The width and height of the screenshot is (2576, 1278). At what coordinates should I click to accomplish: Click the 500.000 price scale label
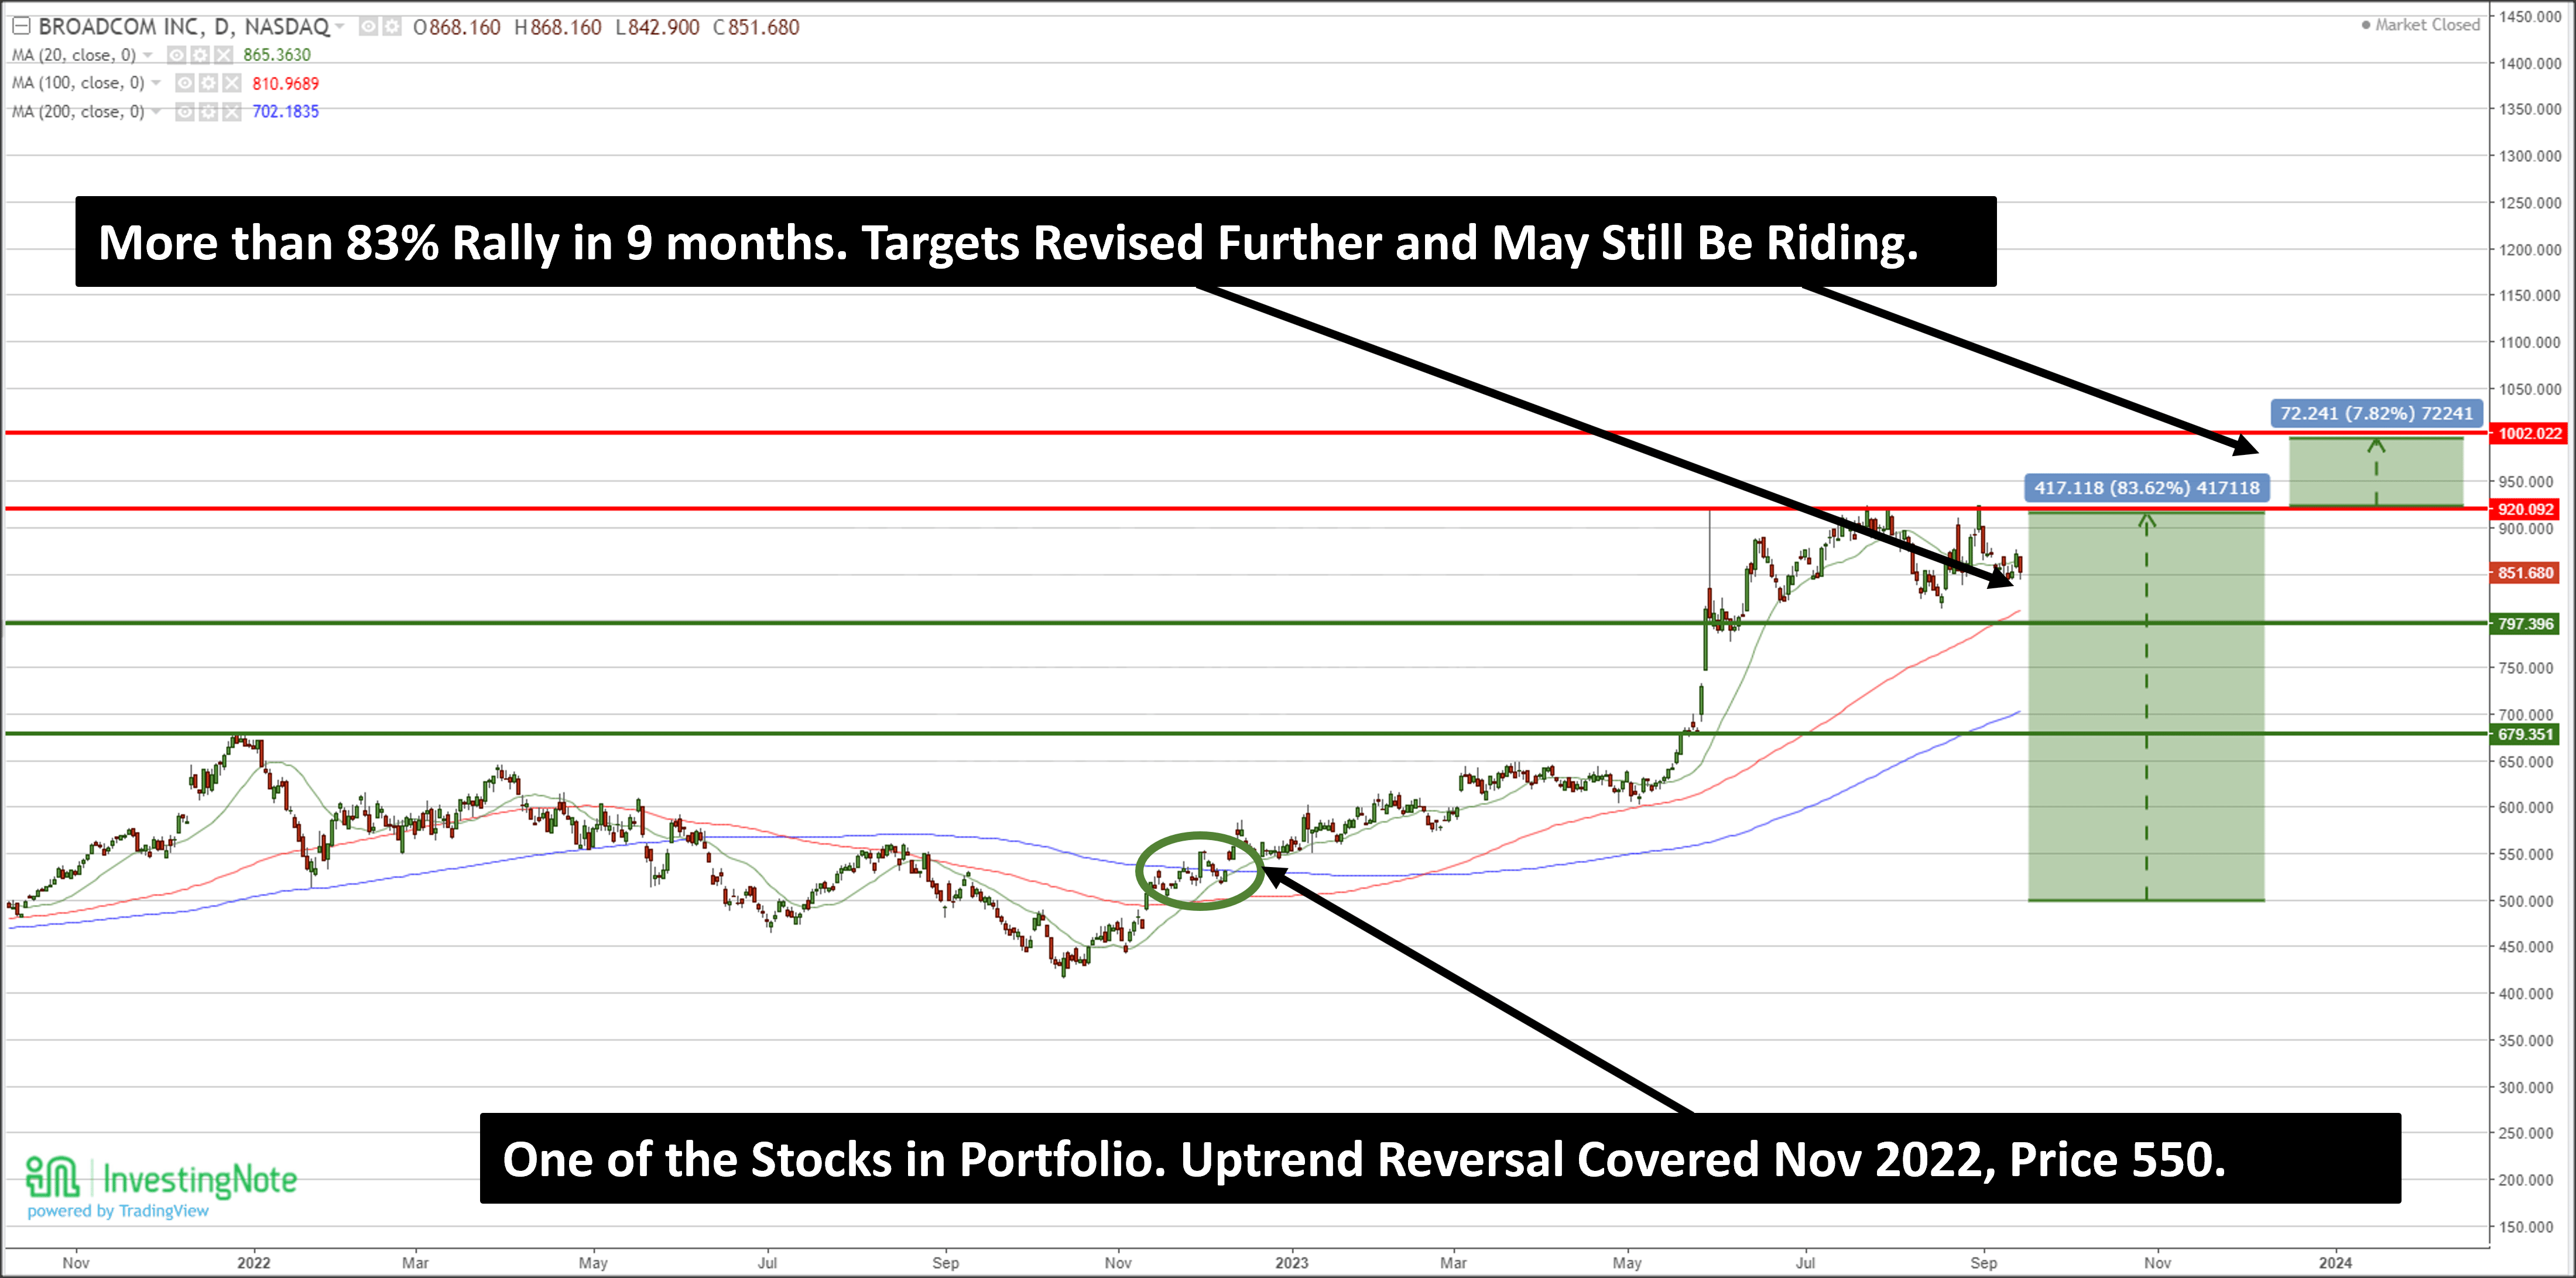pyautogui.click(x=2525, y=901)
